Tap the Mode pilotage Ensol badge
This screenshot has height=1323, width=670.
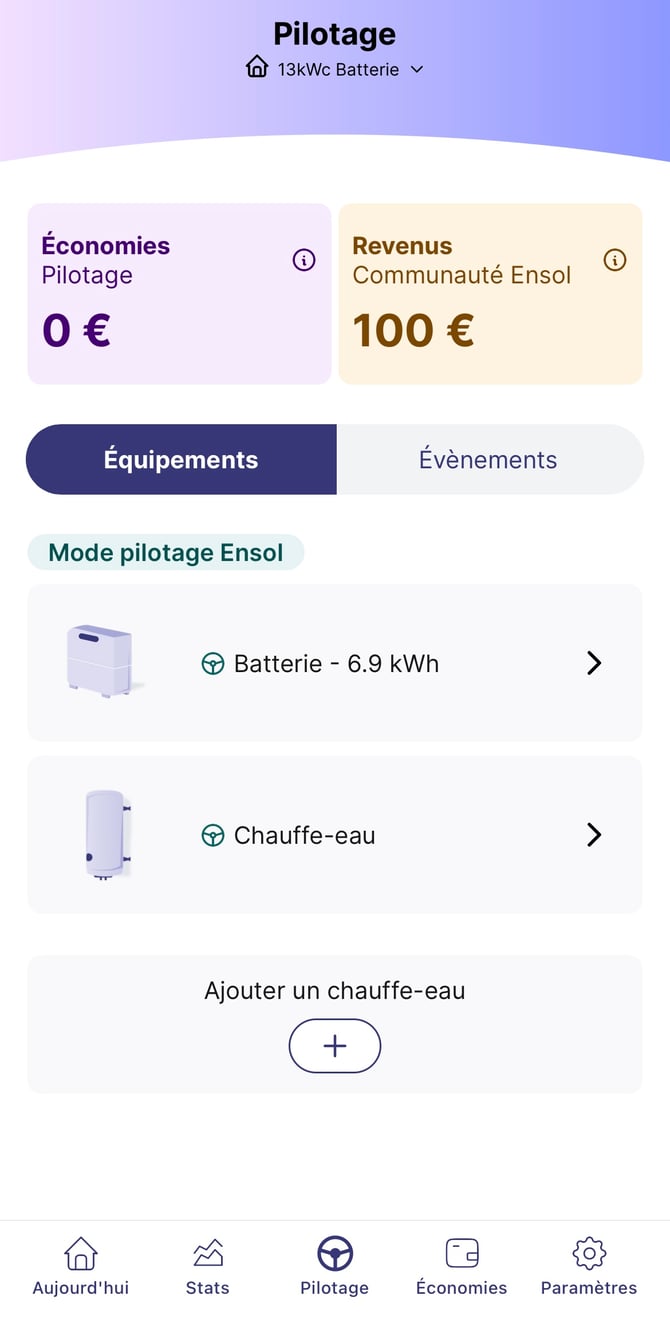coord(166,553)
